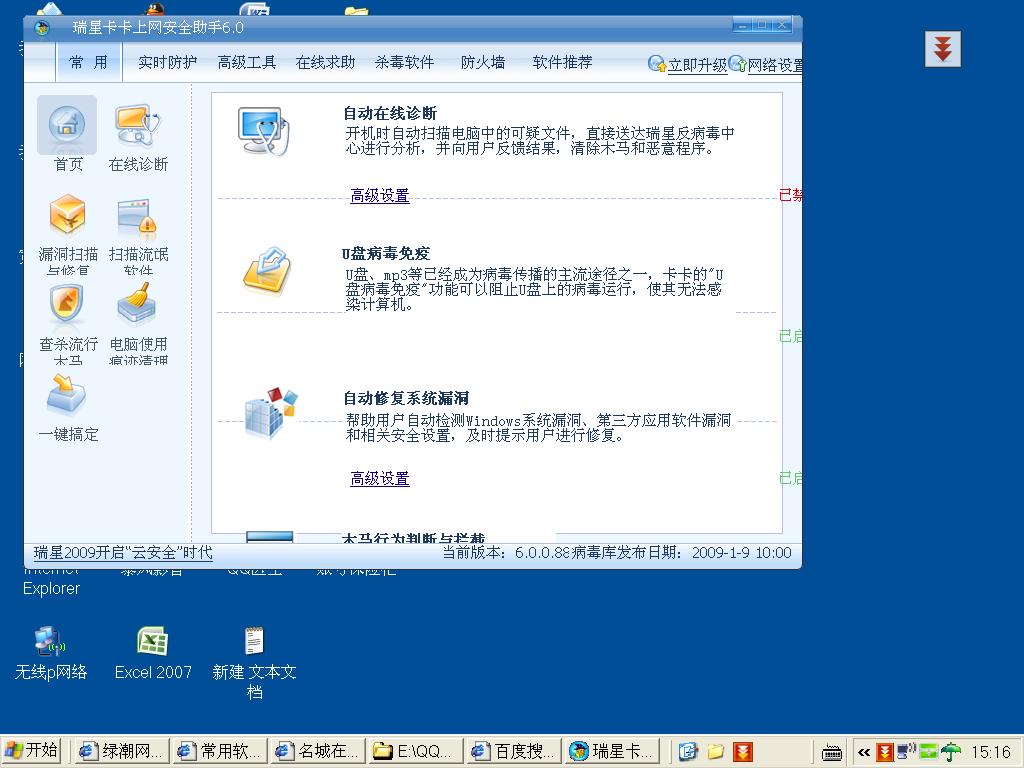Select the 瑞星卡 taskbar button
The width and height of the screenshot is (1024, 768).
tap(612, 752)
